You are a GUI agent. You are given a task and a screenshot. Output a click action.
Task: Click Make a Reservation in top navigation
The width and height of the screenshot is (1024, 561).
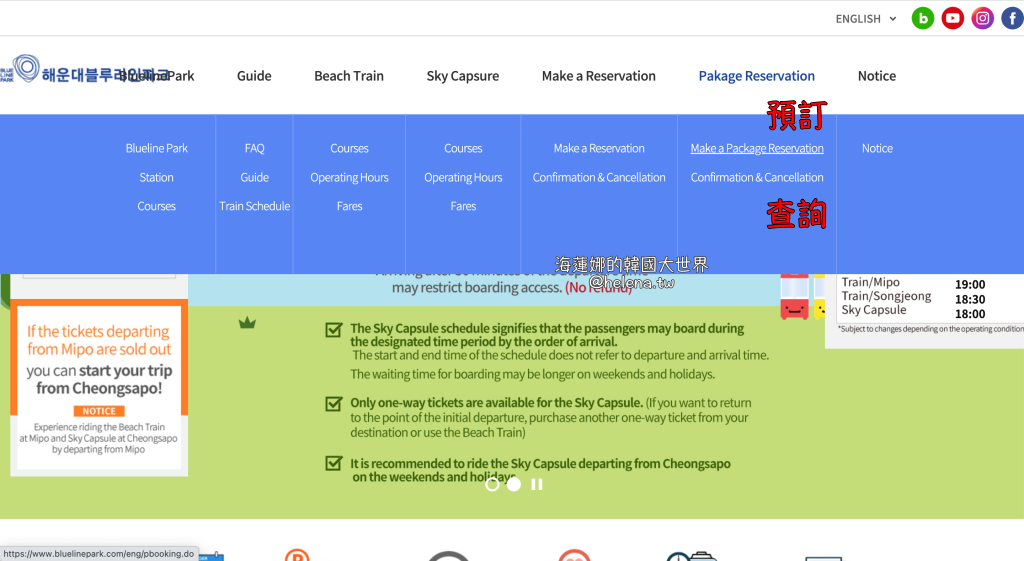(x=598, y=76)
